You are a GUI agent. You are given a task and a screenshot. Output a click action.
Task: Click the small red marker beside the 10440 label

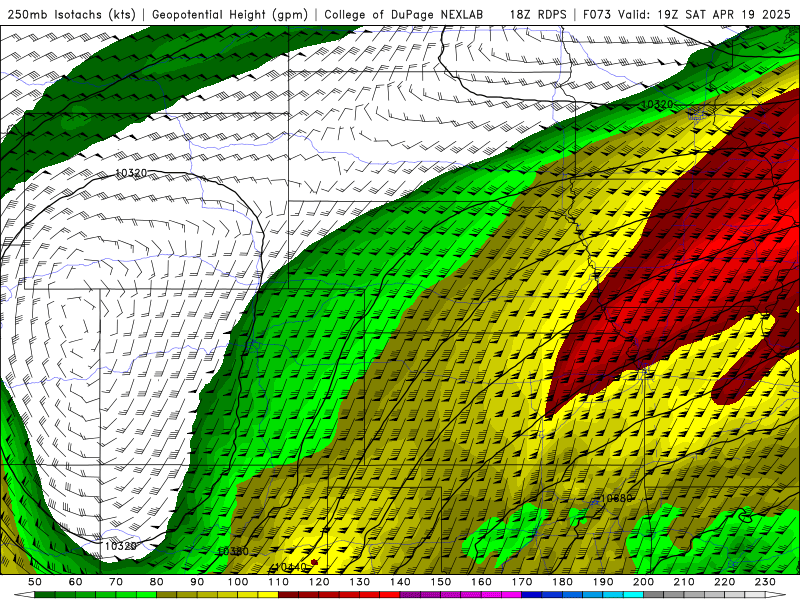click(x=314, y=562)
